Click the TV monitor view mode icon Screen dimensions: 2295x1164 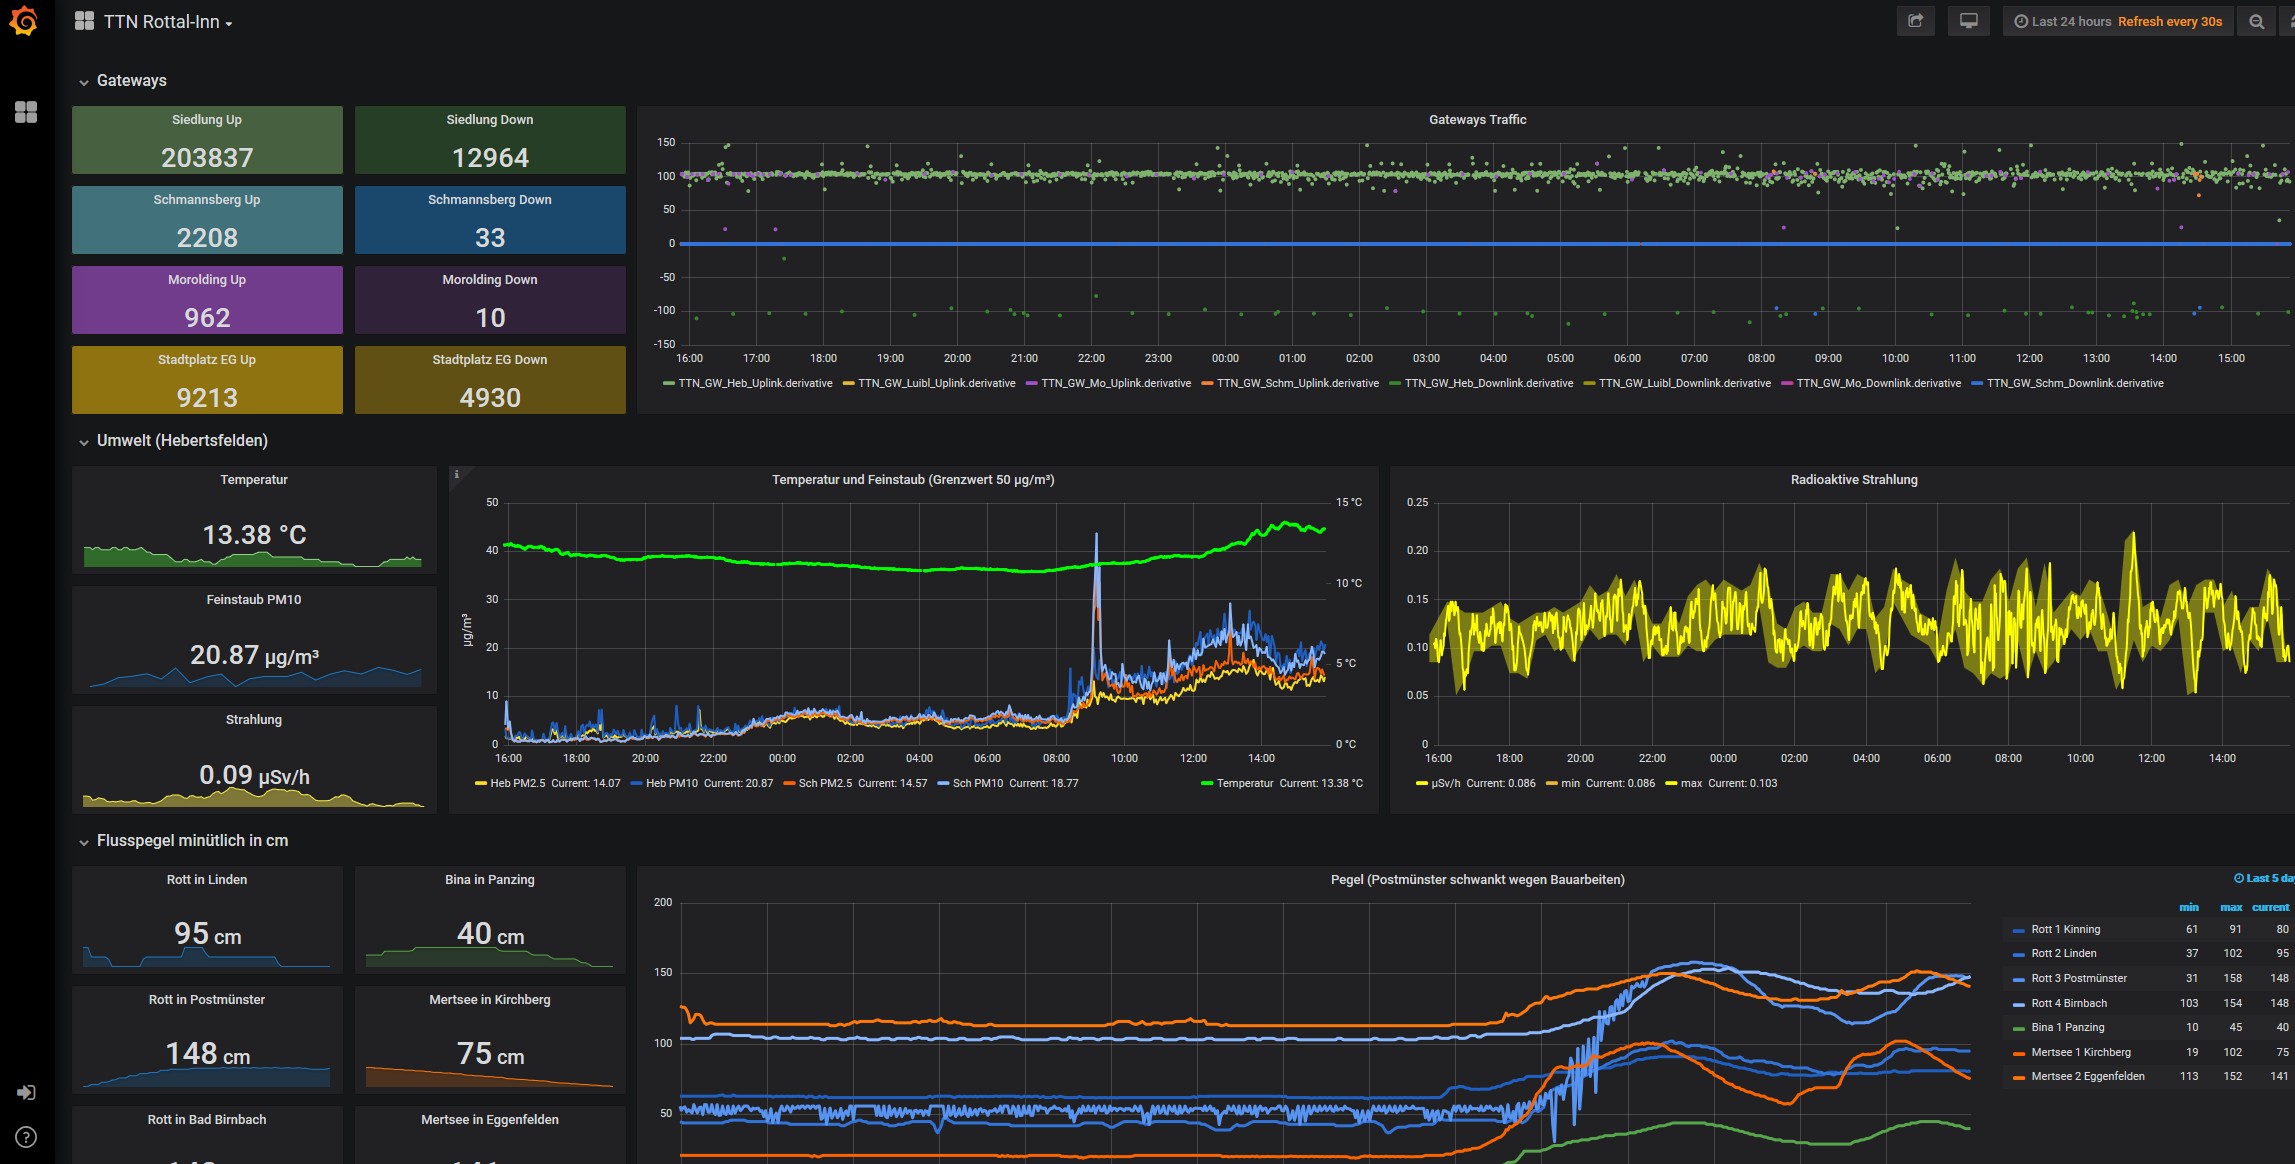click(x=1968, y=21)
